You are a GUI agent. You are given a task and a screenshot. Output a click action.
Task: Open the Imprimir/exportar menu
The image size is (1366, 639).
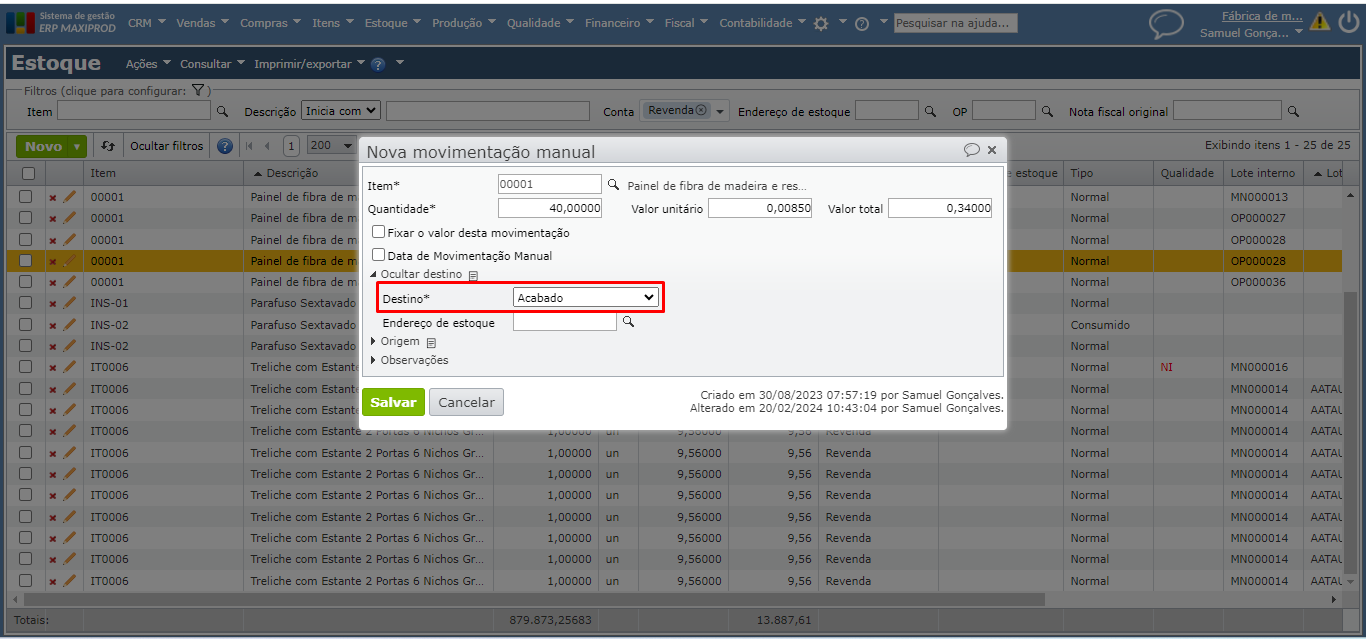click(309, 64)
